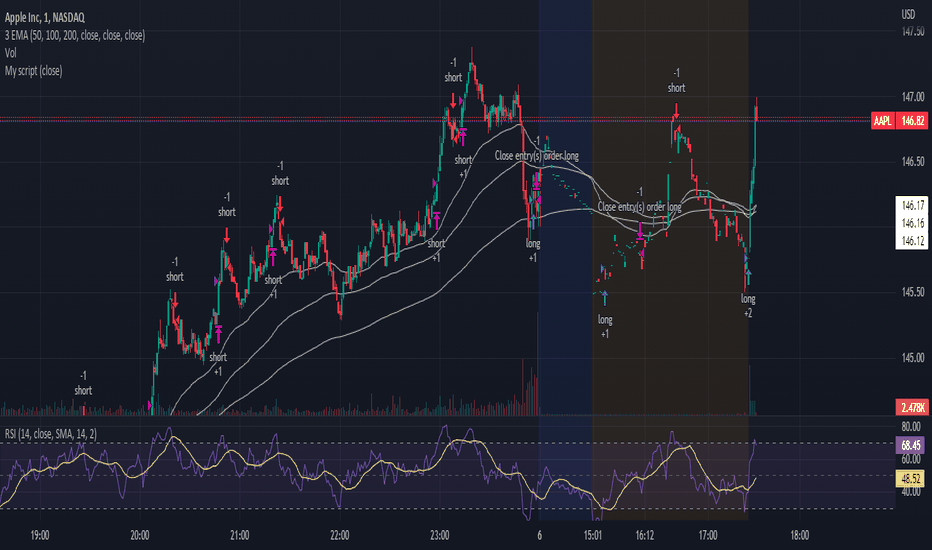Screen dimensions: 932x550
Task: Click the long +2 trade marker
Action: (748, 306)
